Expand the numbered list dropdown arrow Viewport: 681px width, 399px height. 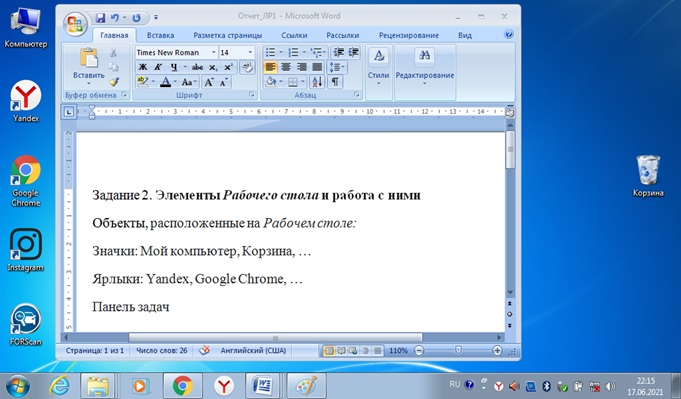coord(304,53)
